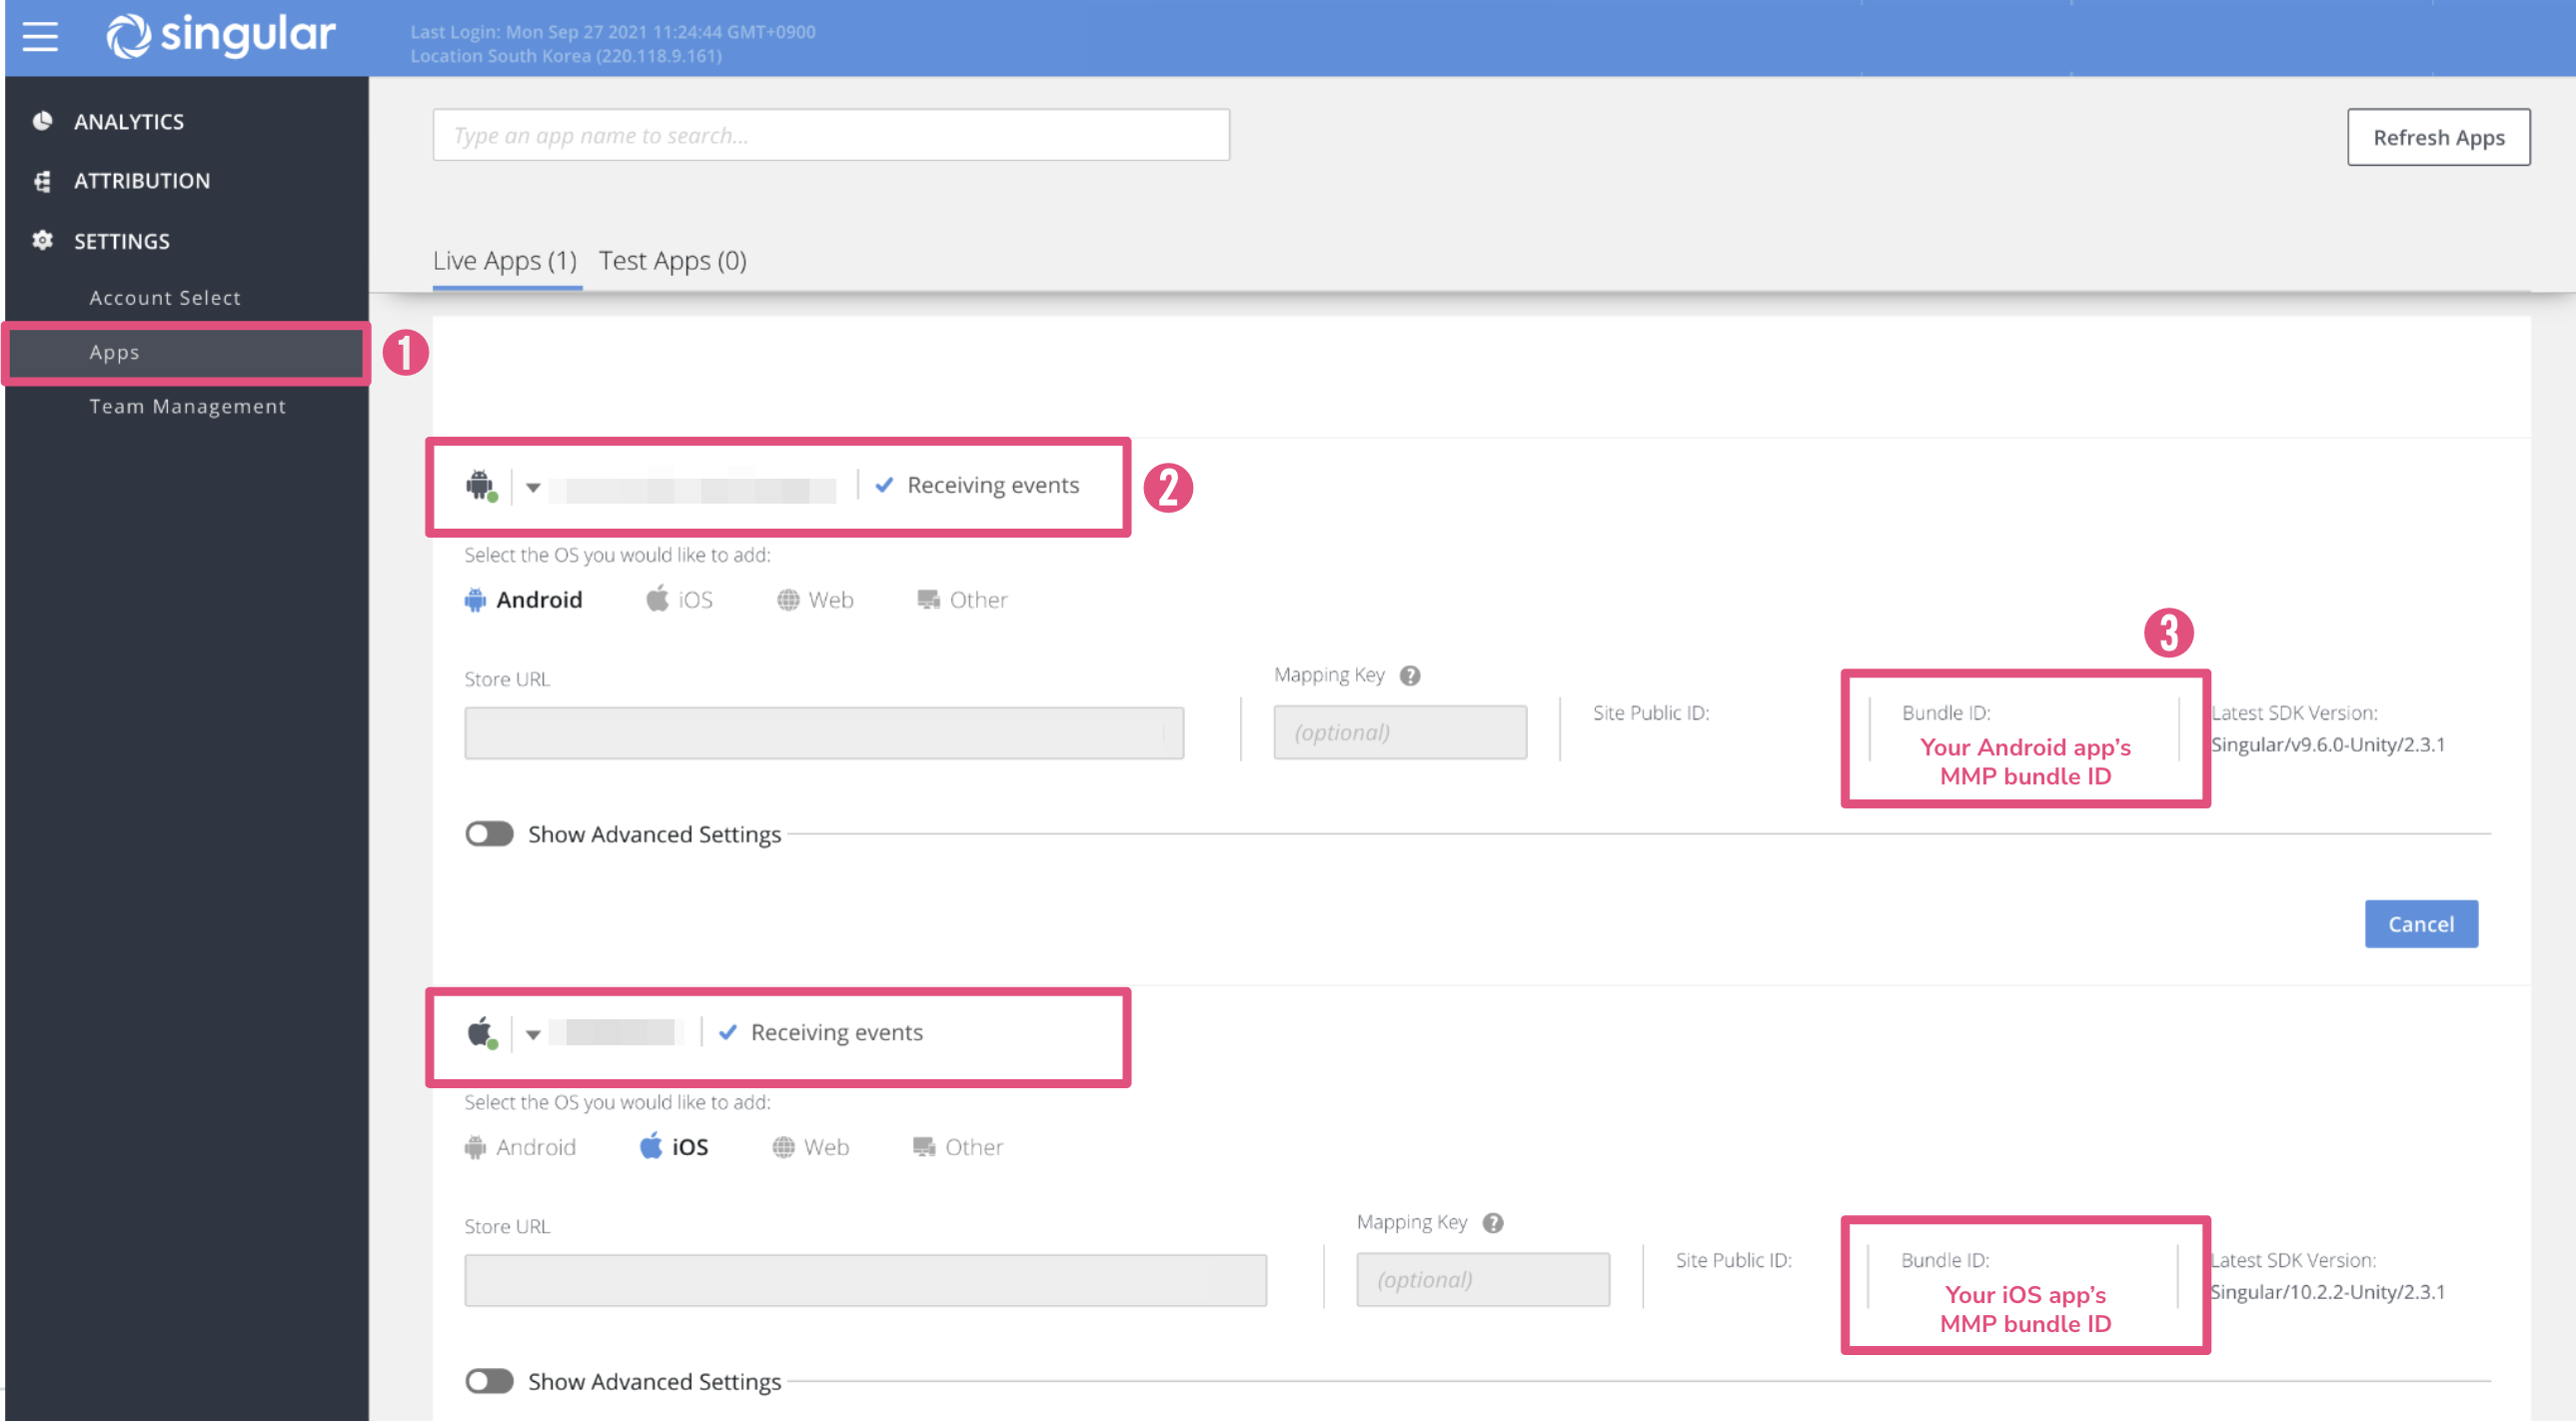Select Web as OS in the second app section
Screen dimensions: 2576x1421
coord(811,1147)
